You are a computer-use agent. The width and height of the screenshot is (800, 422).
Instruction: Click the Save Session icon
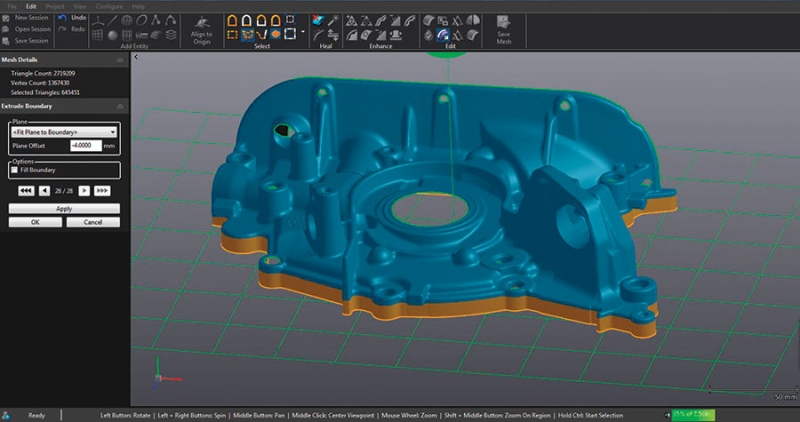click(x=8, y=40)
